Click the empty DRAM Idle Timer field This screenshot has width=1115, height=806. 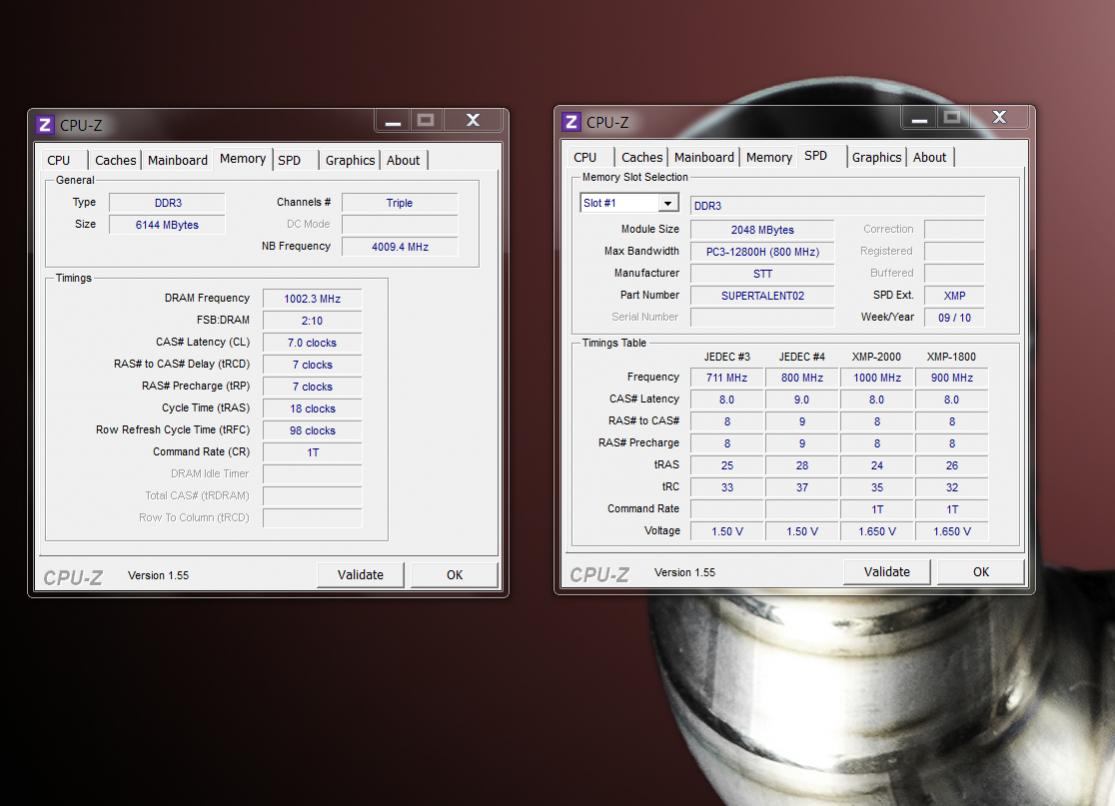[312, 474]
